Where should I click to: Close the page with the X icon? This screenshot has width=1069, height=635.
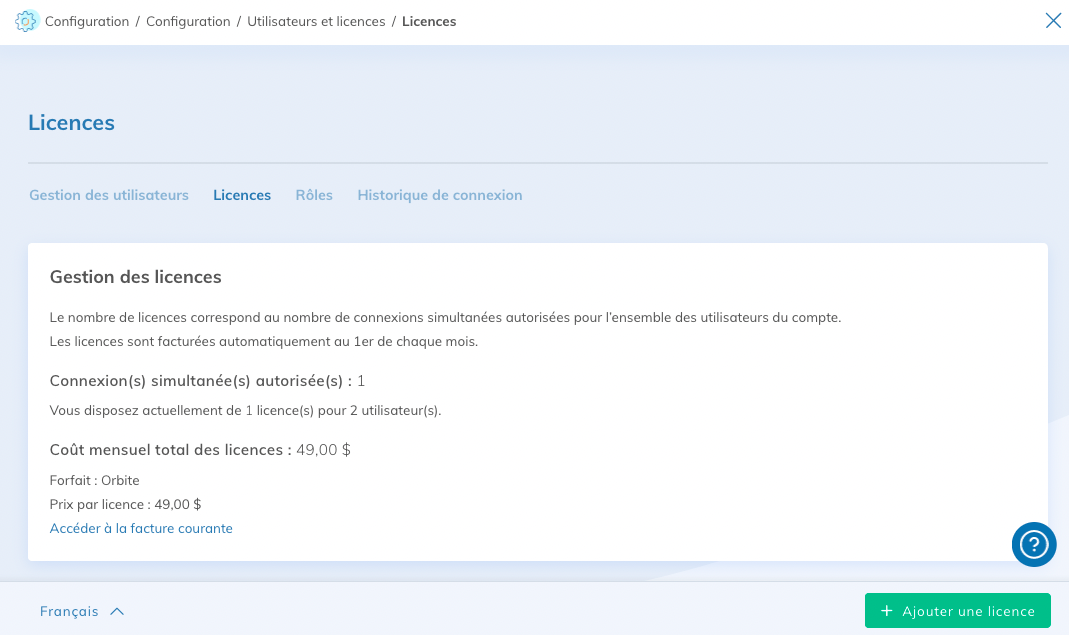coord(1053,20)
